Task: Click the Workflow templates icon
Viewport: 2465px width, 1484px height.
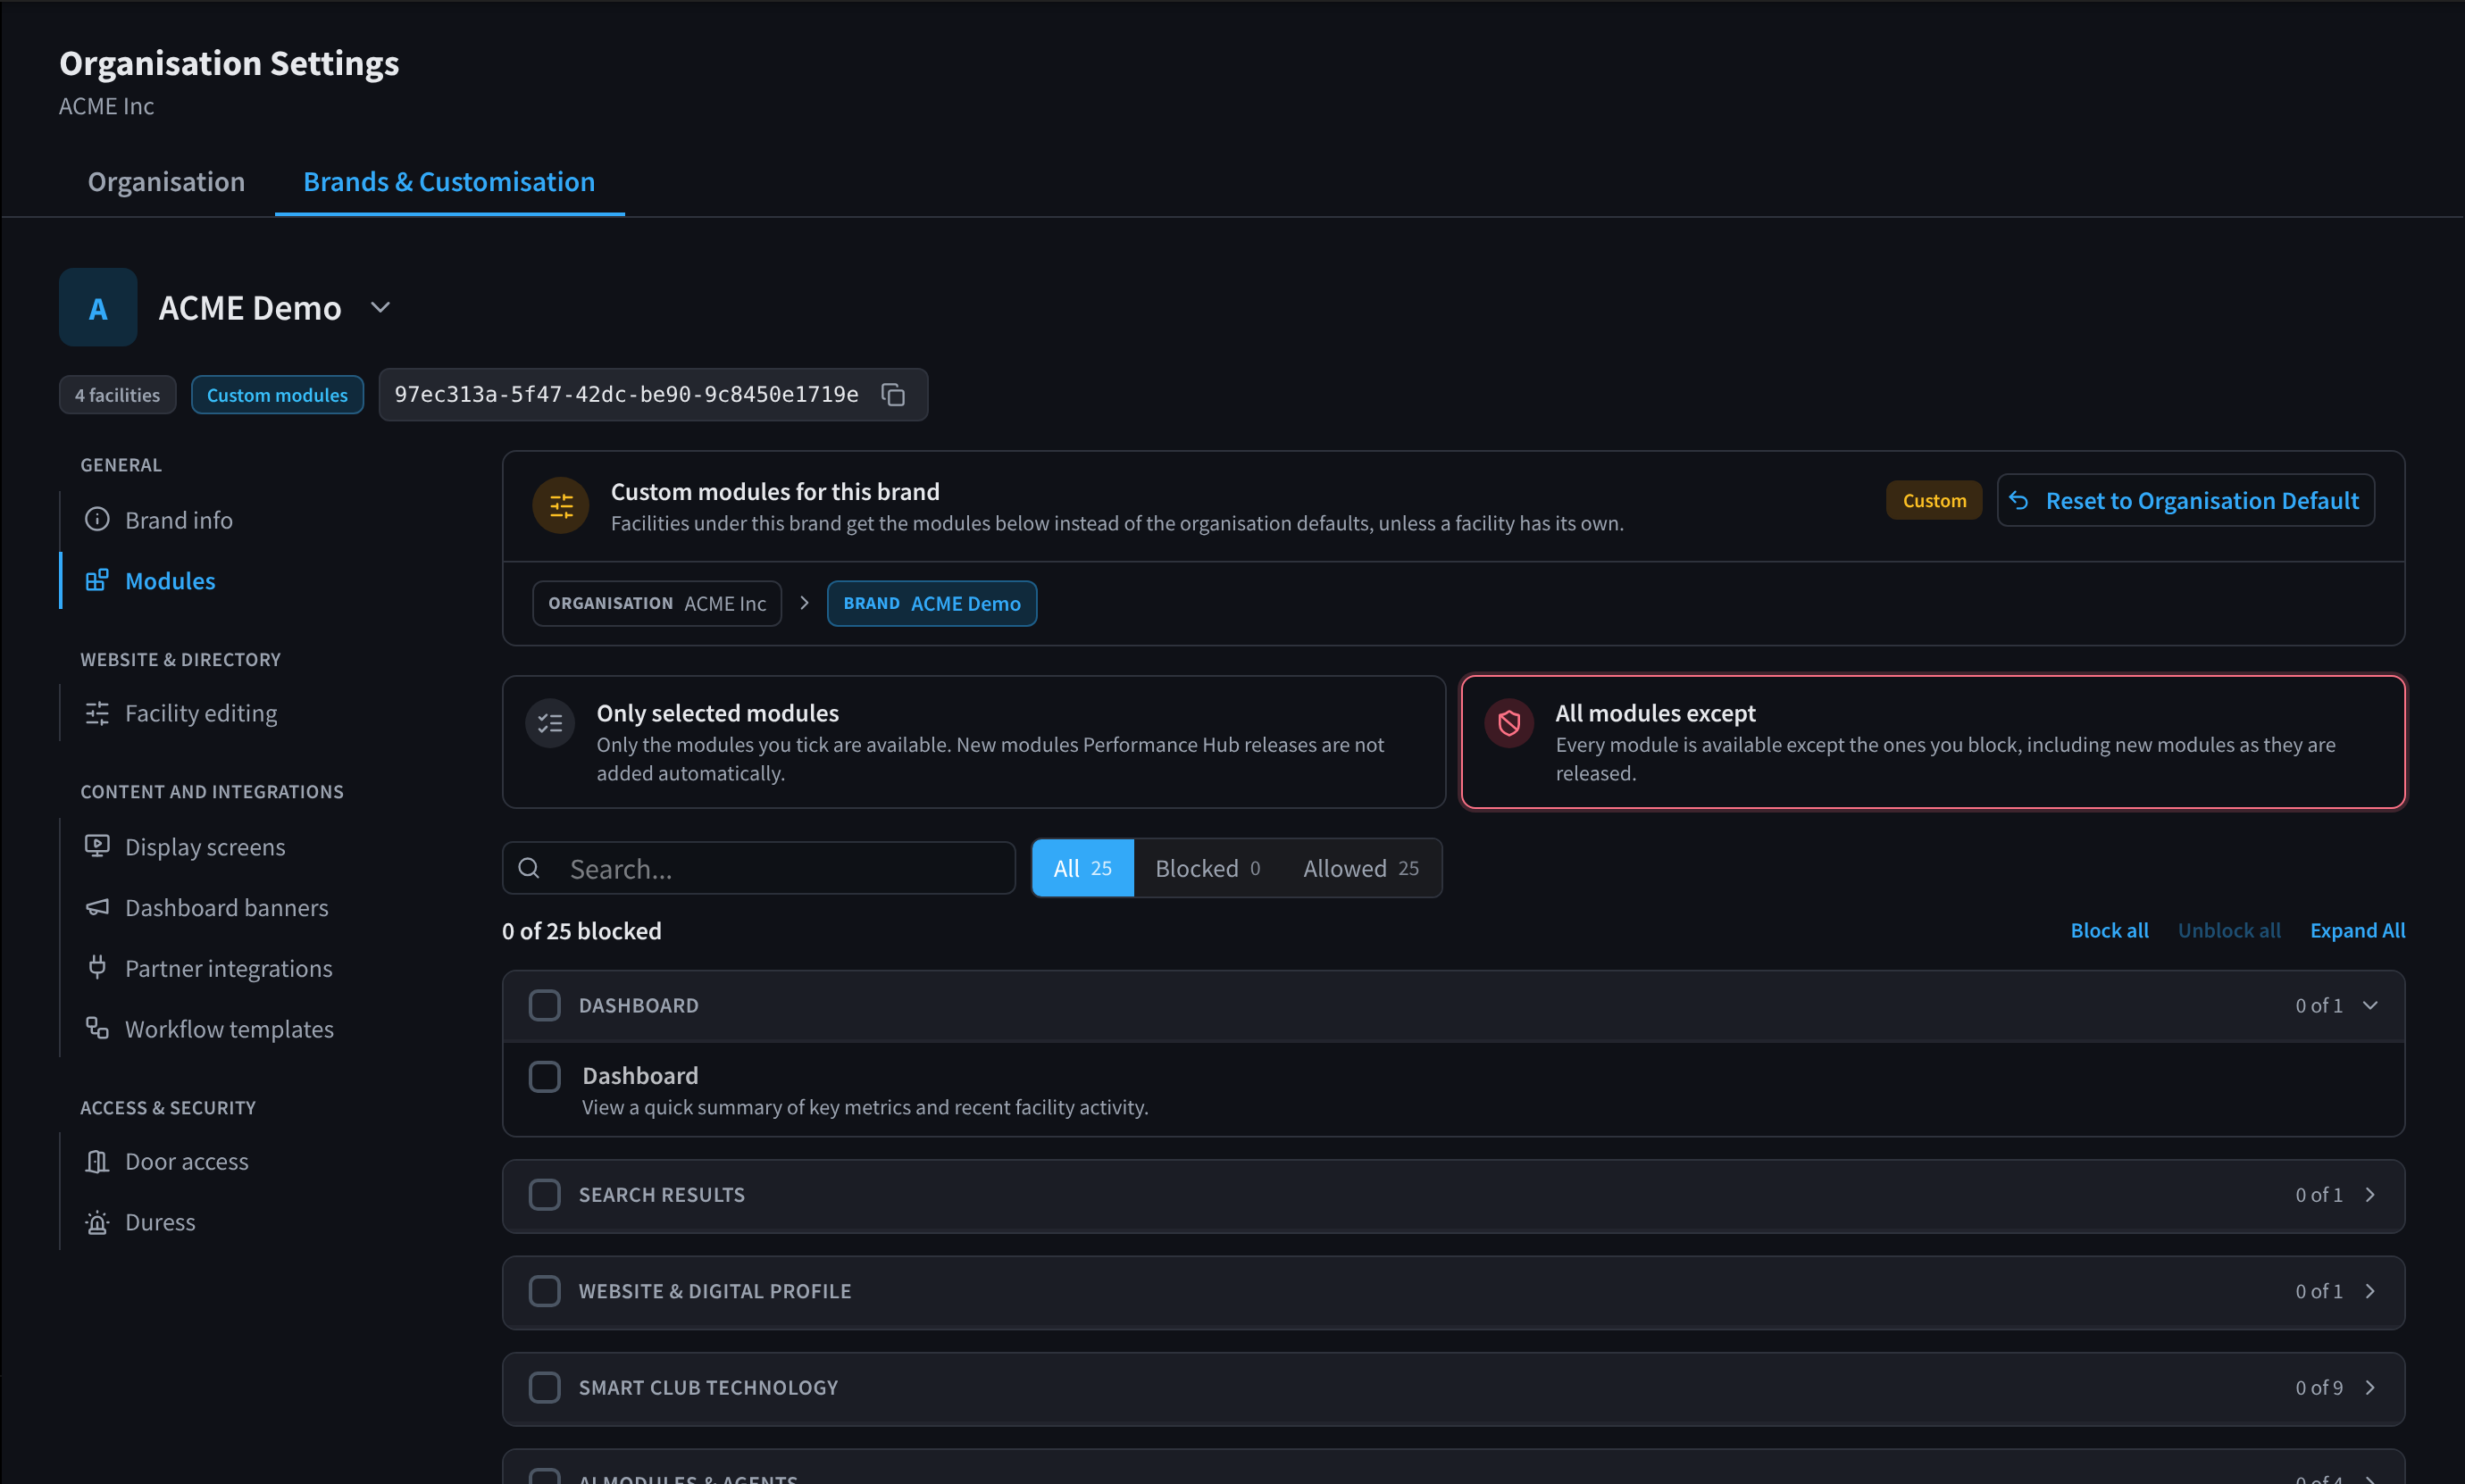Action: pyautogui.click(x=97, y=1028)
